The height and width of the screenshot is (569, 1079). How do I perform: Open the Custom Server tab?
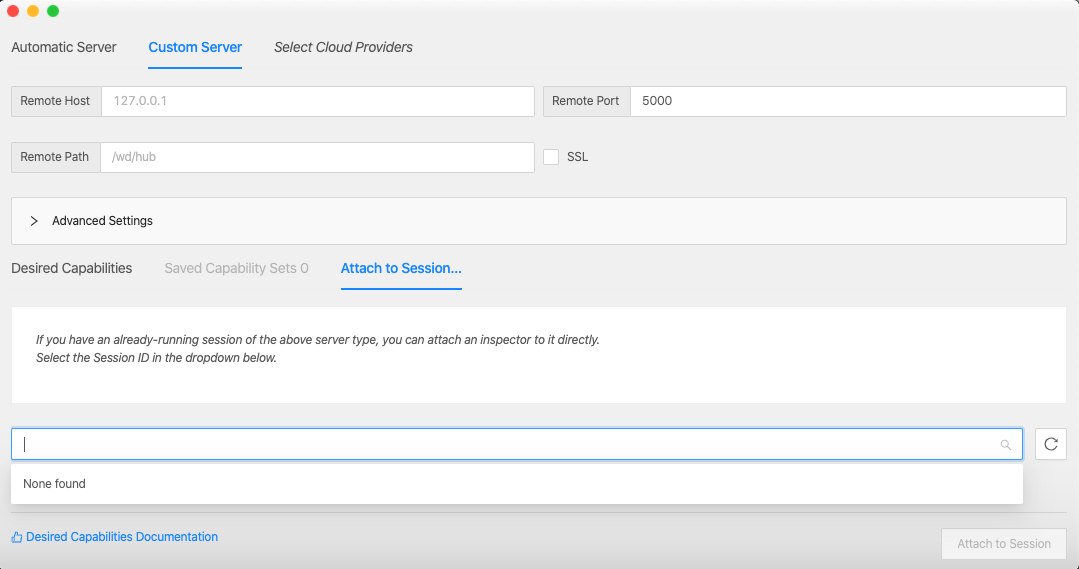(195, 47)
